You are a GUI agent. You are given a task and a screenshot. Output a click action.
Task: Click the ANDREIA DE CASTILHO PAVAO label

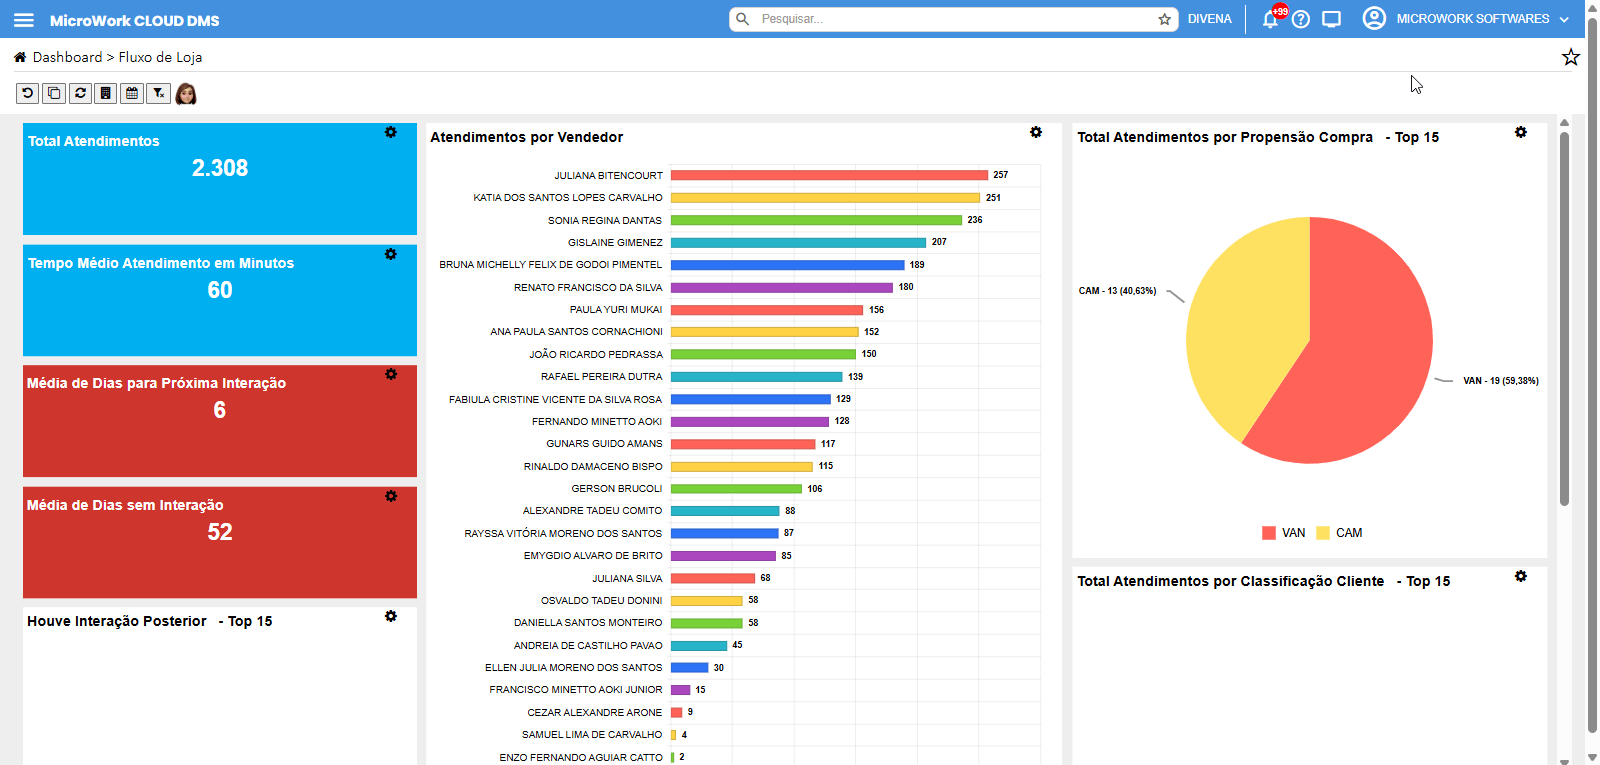pyautogui.click(x=588, y=646)
